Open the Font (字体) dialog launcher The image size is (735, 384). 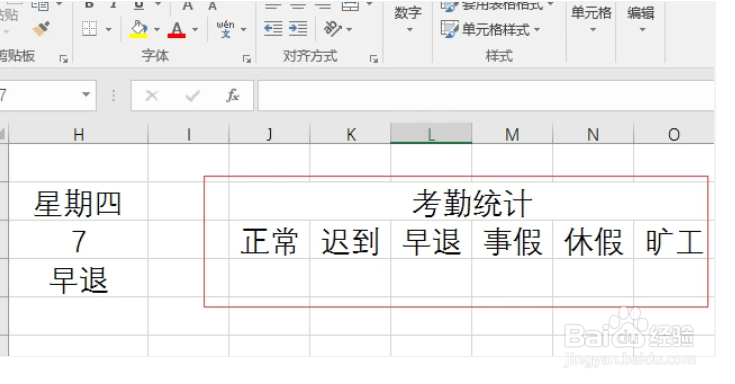click(x=247, y=59)
